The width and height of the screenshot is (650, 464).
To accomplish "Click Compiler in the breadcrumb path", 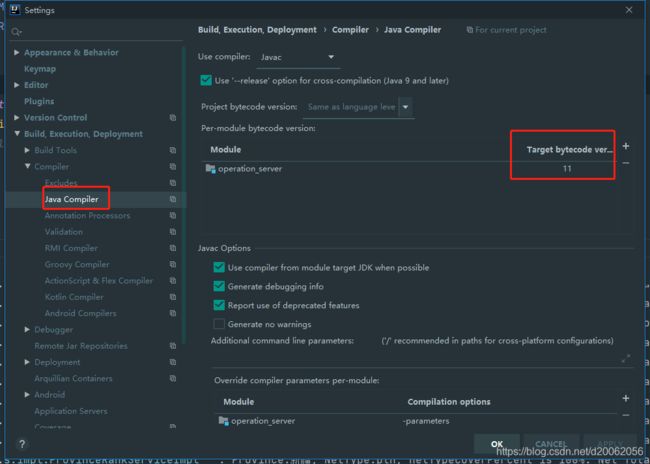I will click(350, 30).
